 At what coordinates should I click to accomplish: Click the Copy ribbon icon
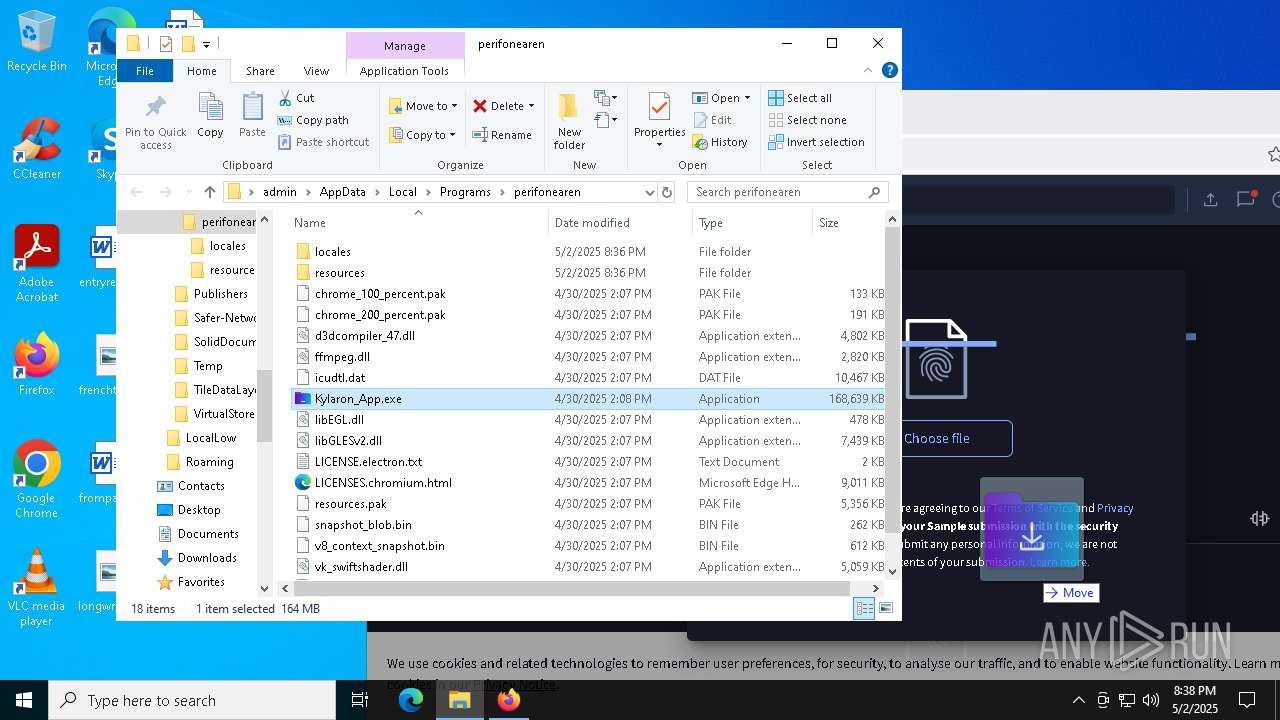[x=210, y=116]
